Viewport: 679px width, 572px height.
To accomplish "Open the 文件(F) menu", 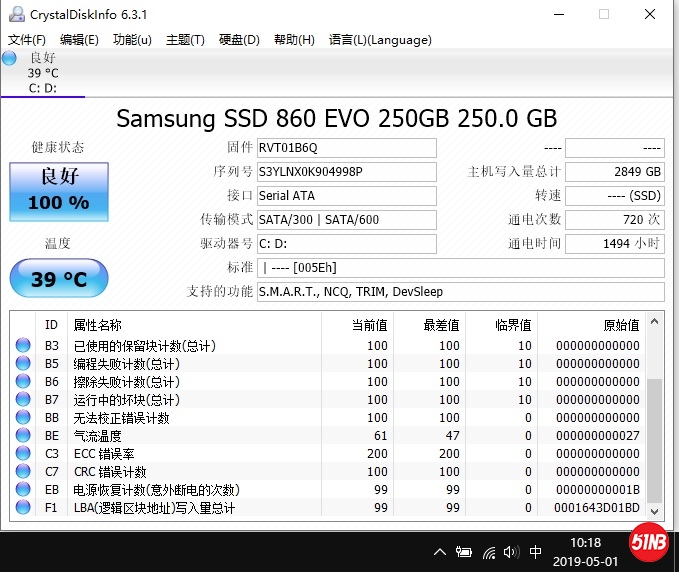I will (x=27, y=40).
